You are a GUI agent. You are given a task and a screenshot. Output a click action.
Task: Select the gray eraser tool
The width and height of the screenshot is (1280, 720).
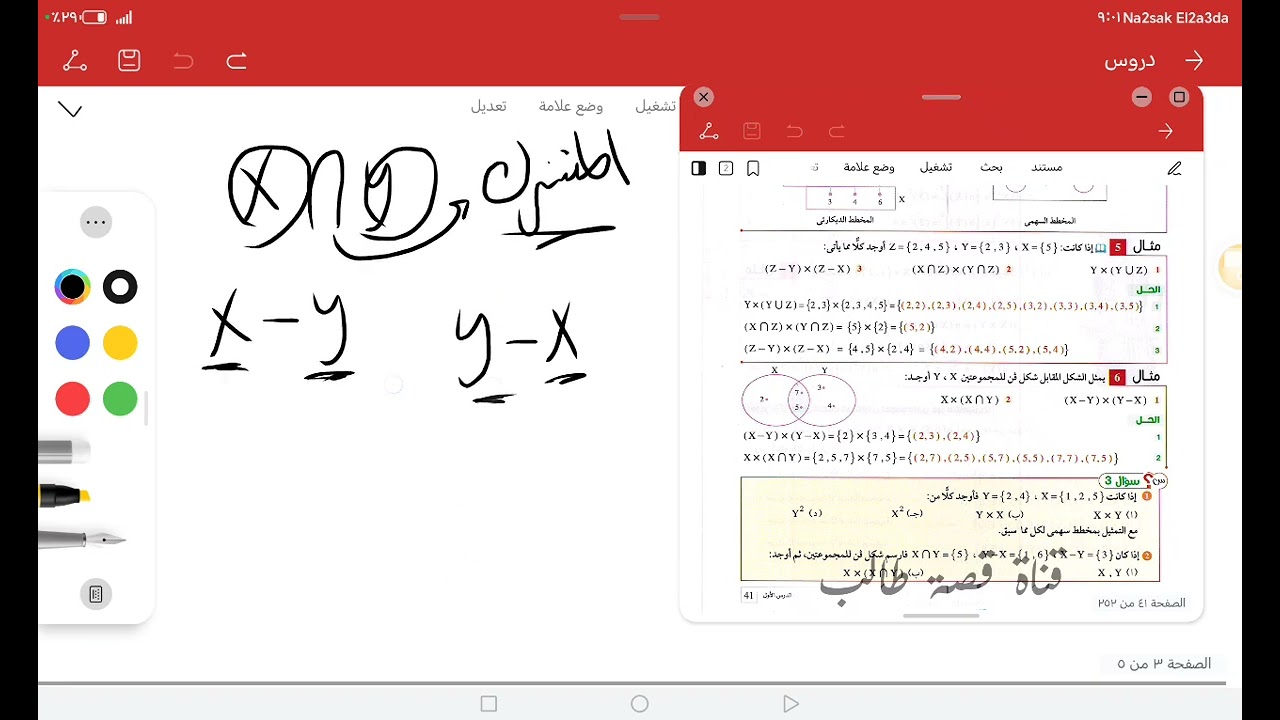click(x=65, y=452)
